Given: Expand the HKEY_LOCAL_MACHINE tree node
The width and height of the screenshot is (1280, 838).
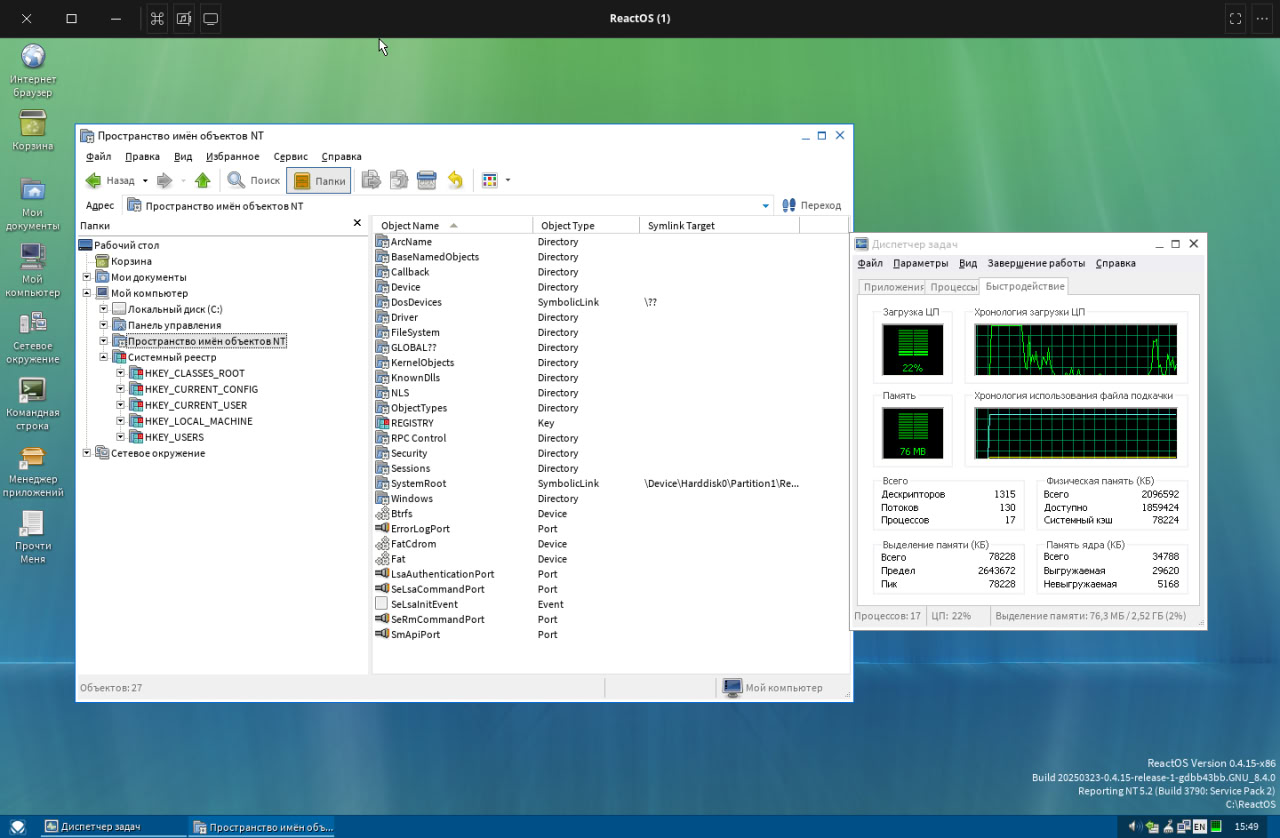Looking at the screenshot, I should tap(121, 421).
